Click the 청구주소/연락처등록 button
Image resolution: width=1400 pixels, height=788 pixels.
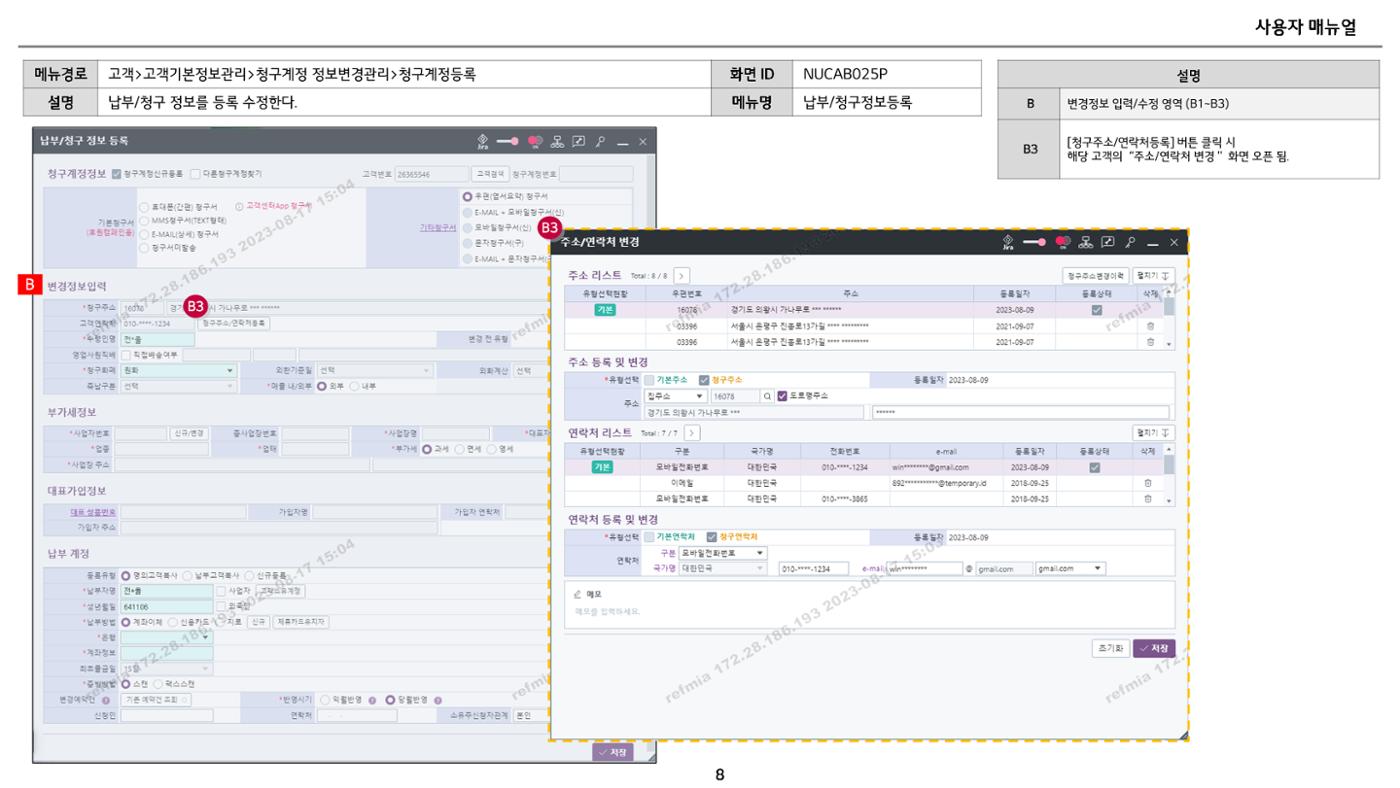click(x=234, y=323)
